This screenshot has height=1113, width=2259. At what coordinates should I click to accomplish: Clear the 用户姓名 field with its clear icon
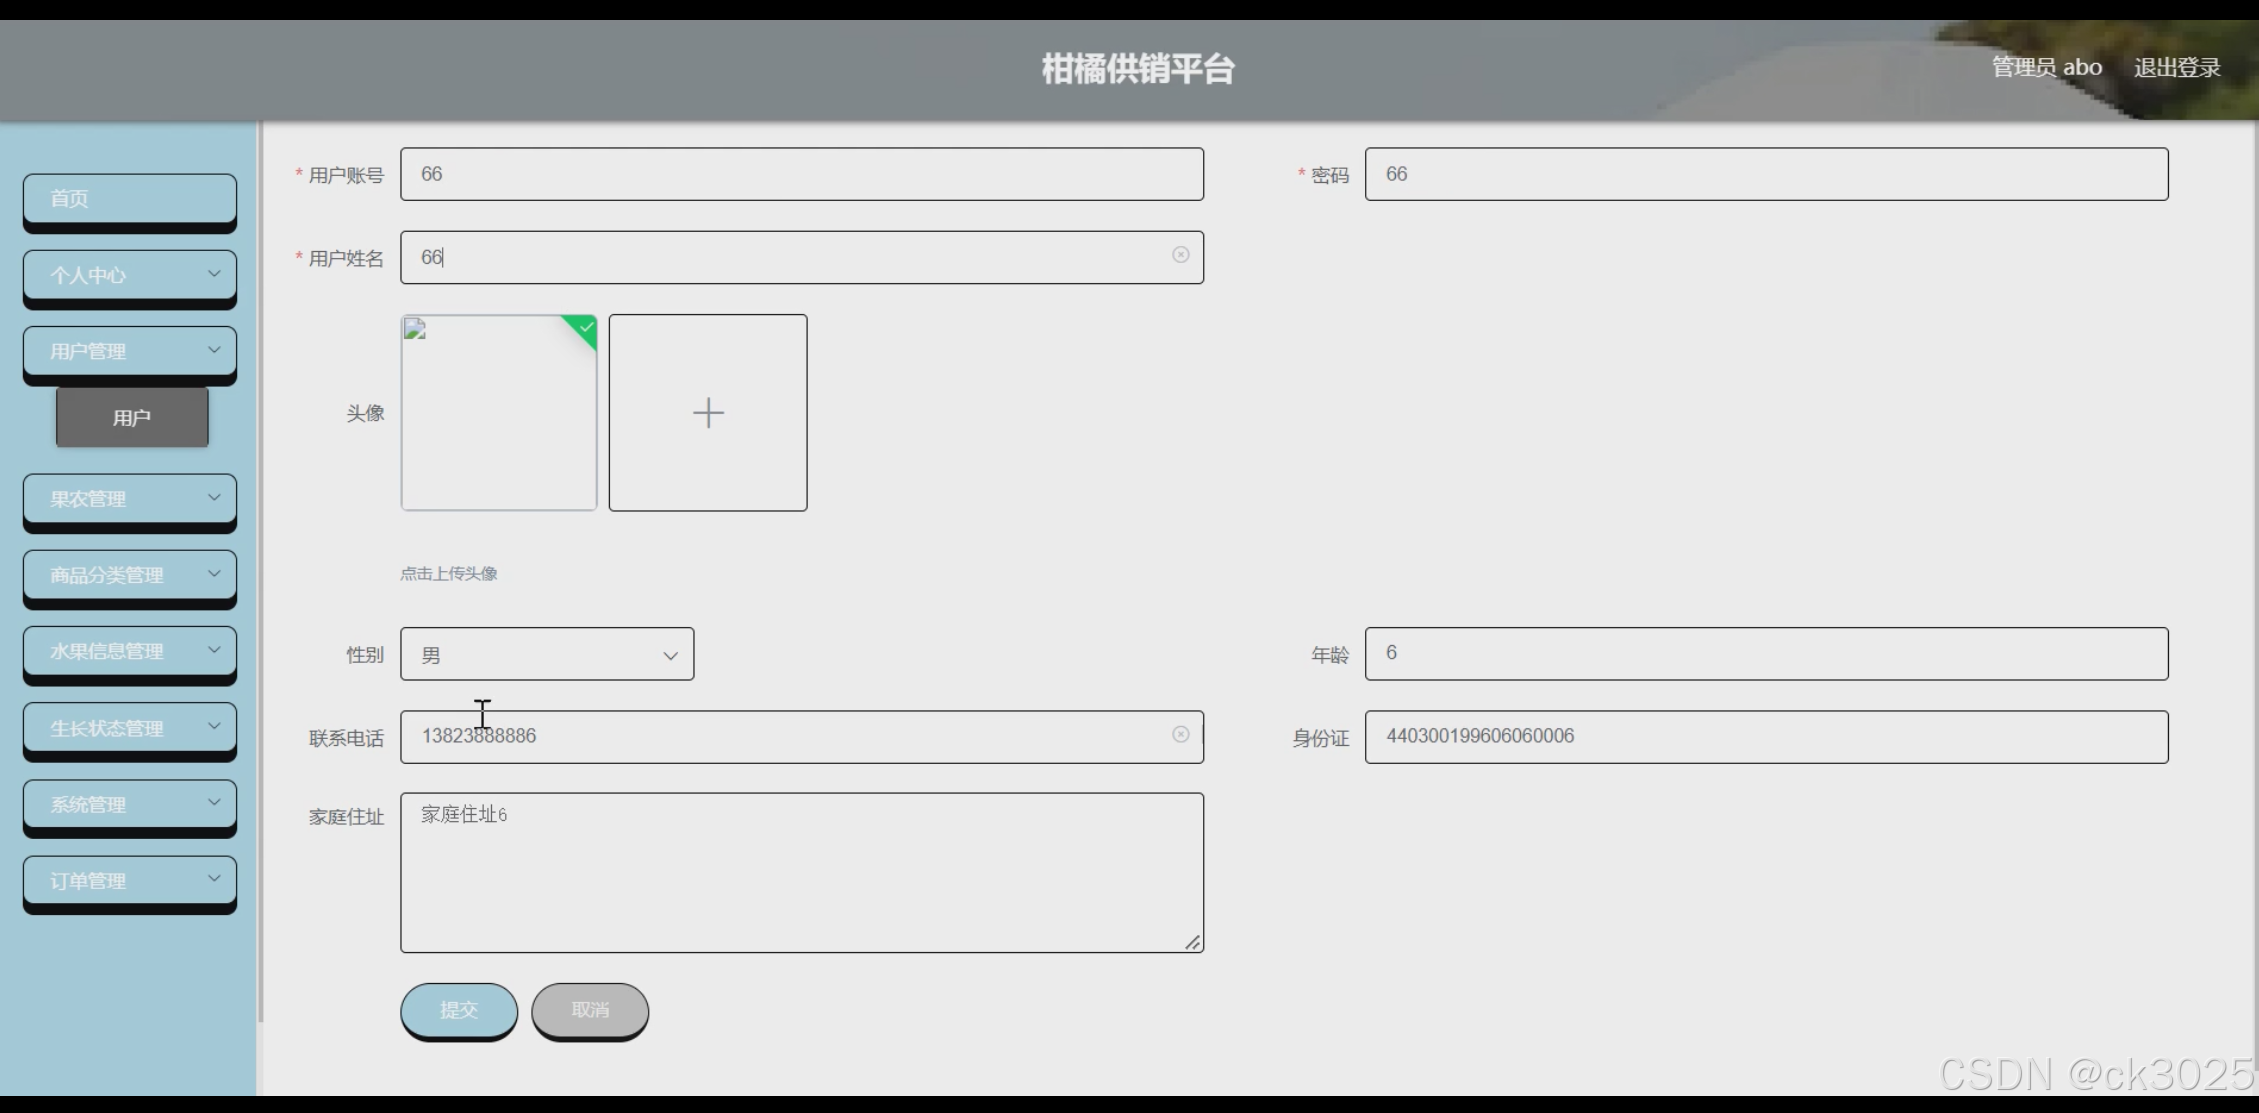[x=1180, y=255]
